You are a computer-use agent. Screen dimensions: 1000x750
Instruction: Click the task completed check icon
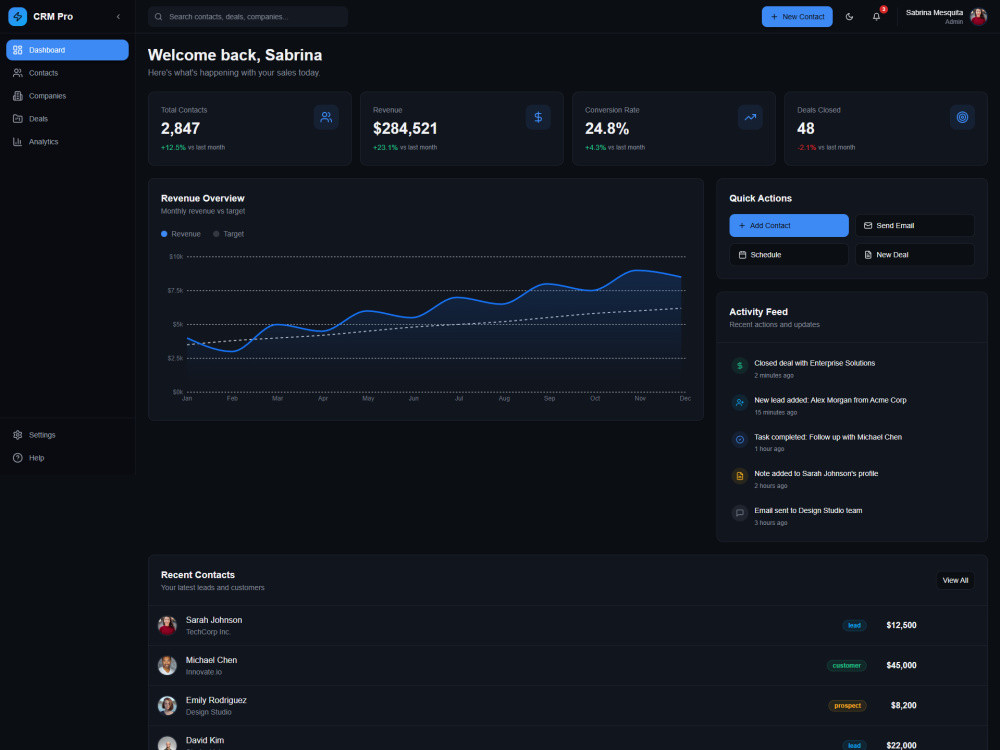tap(740, 439)
